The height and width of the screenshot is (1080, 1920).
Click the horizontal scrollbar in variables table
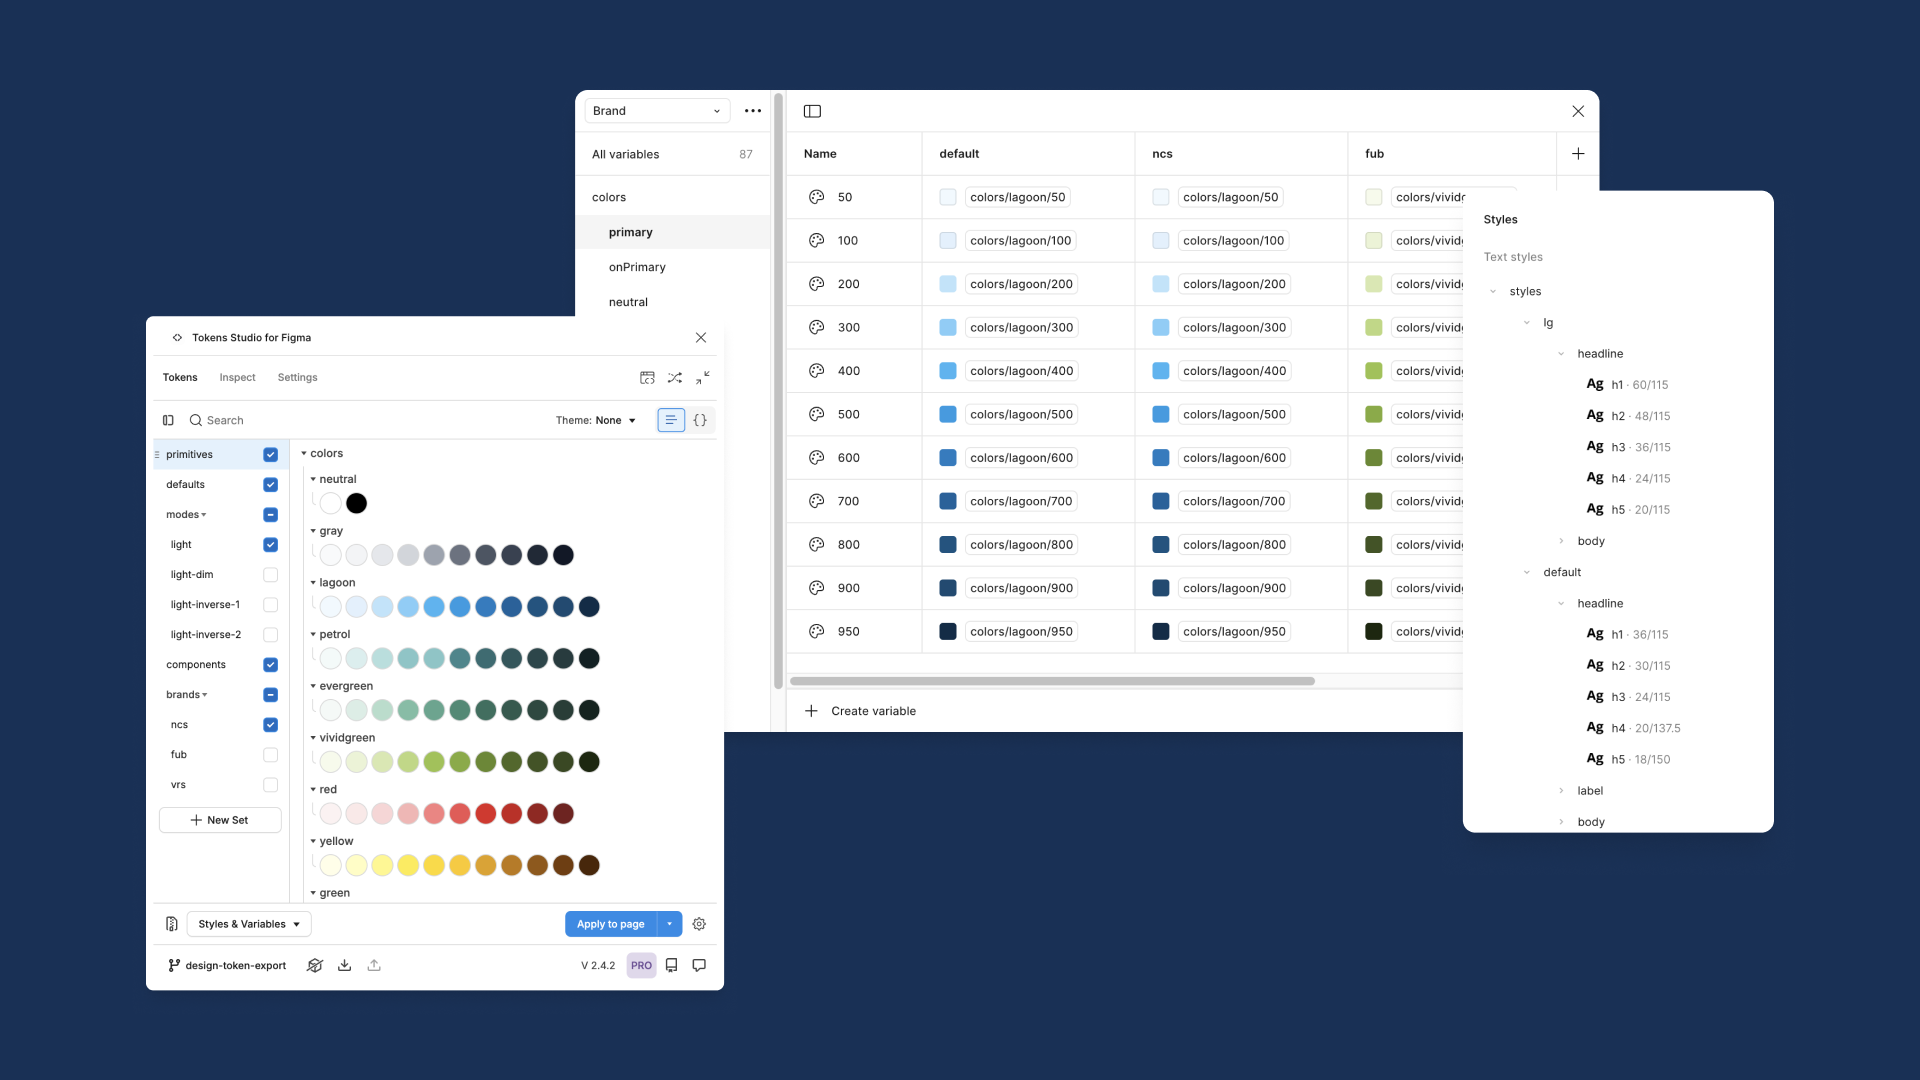pyautogui.click(x=1052, y=681)
